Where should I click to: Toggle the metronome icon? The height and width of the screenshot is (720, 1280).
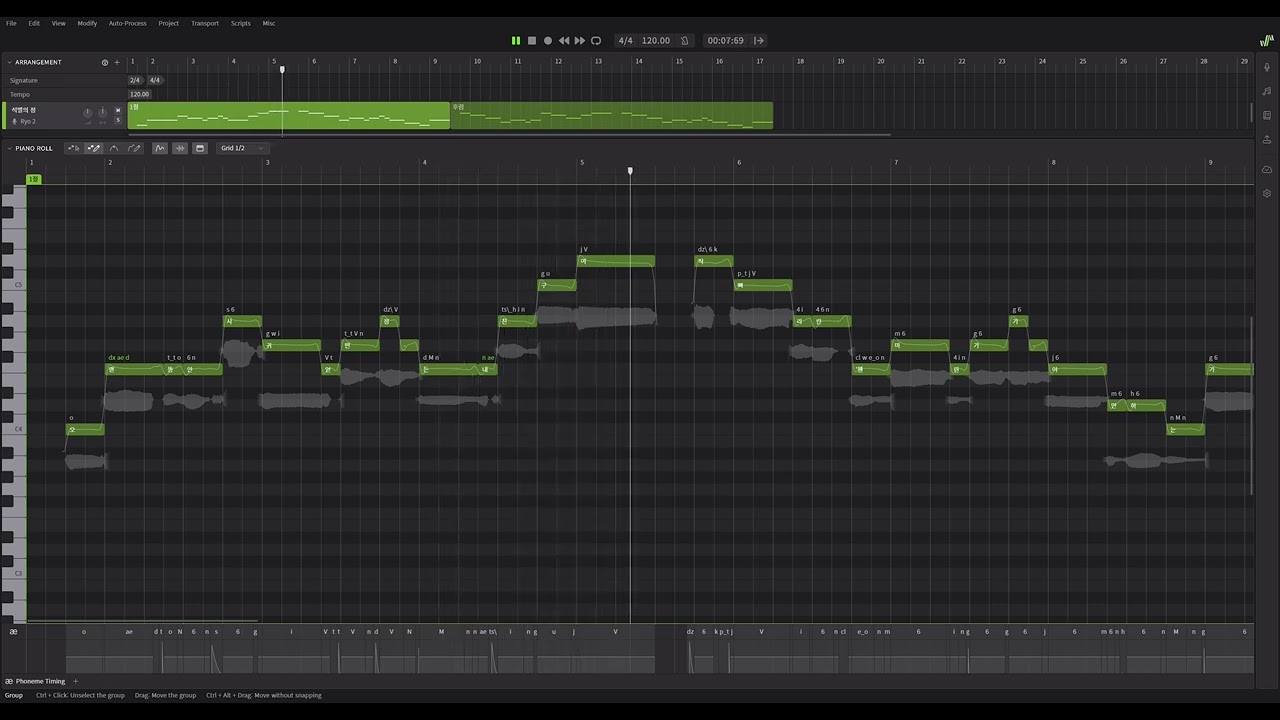tap(685, 41)
